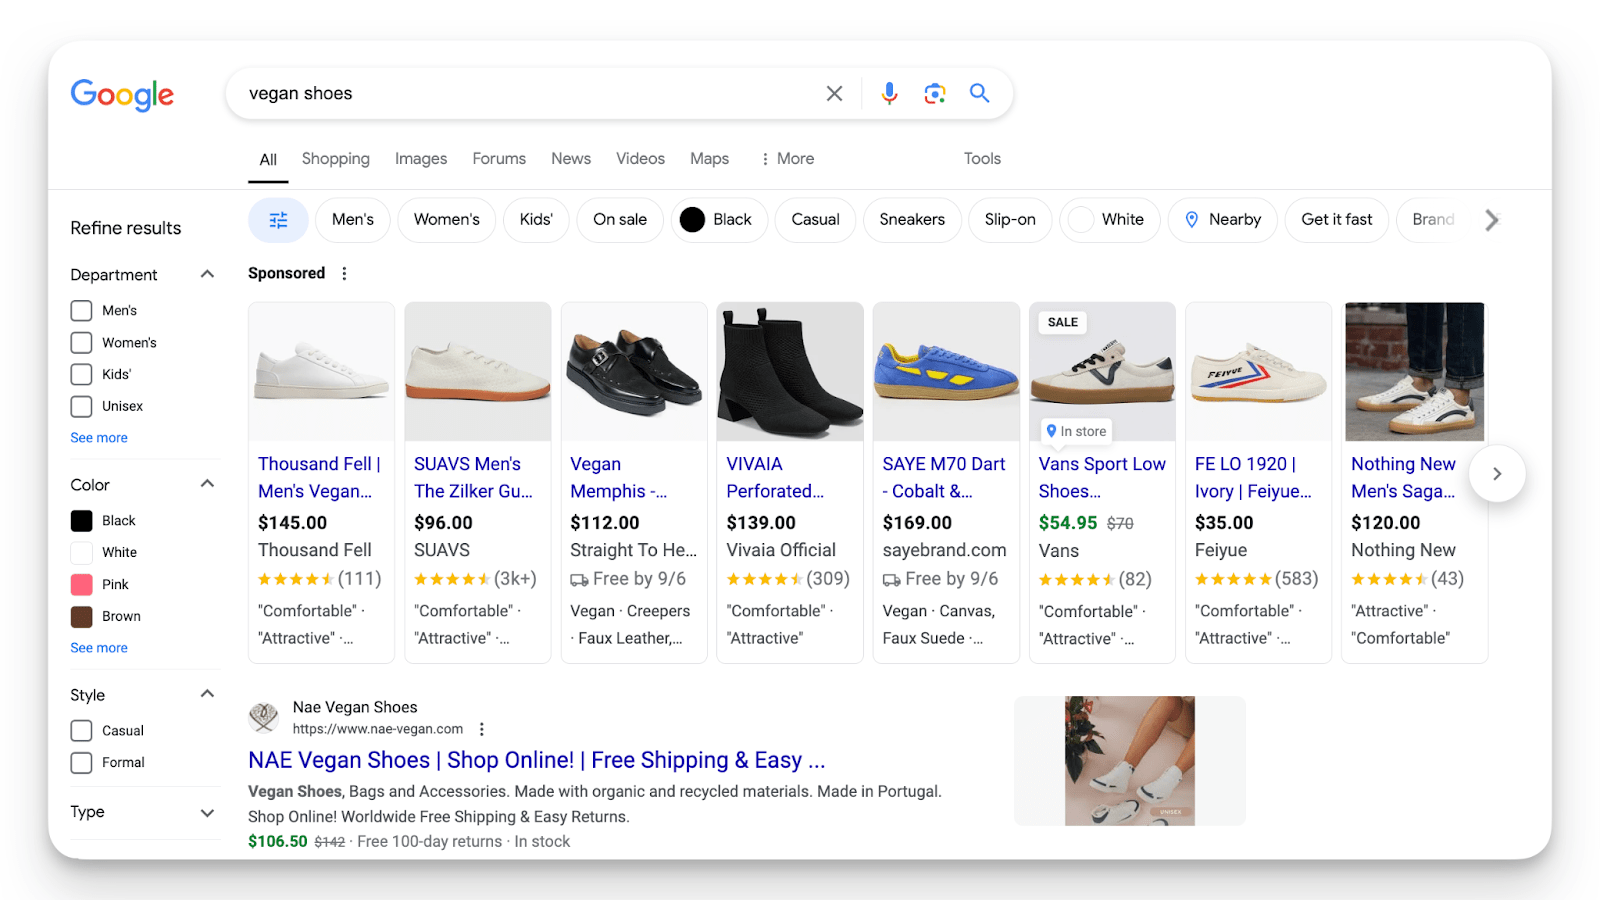This screenshot has height=900, width=1600.
Task: Click the Nae Vegan Shoes favicon
Action: [x=264, y=717]
